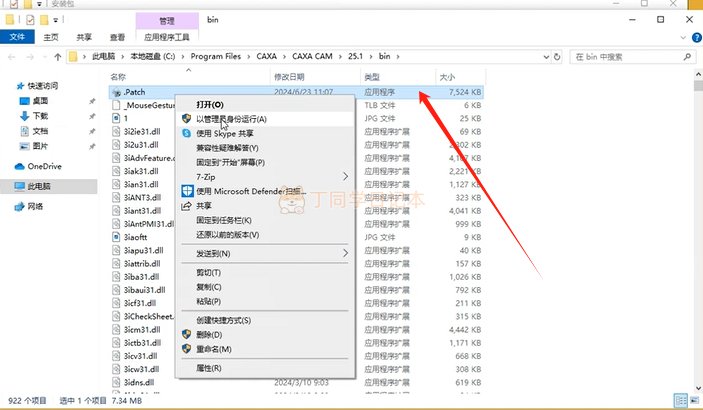Select 网络 in the navigation pane
The height and width of the screenshot is (410, 703).
(x=35, y=206)
